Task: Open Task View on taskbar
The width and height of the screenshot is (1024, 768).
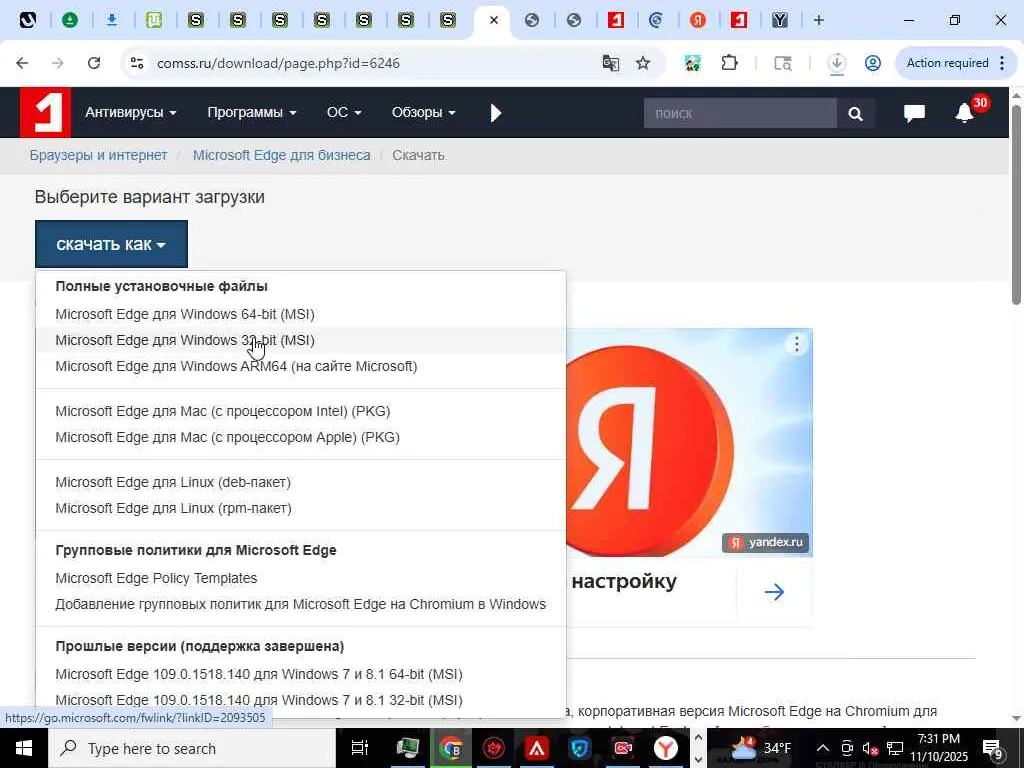Action: [360, 748]
